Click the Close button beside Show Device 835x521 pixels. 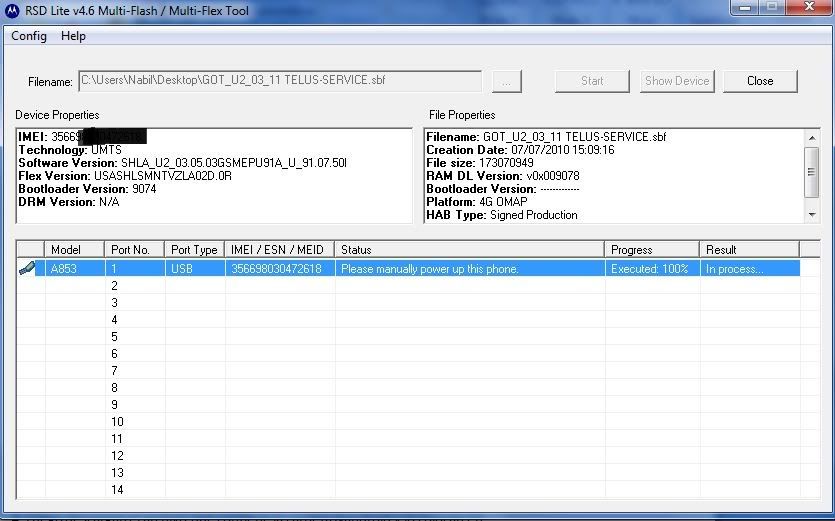(760, 82)
